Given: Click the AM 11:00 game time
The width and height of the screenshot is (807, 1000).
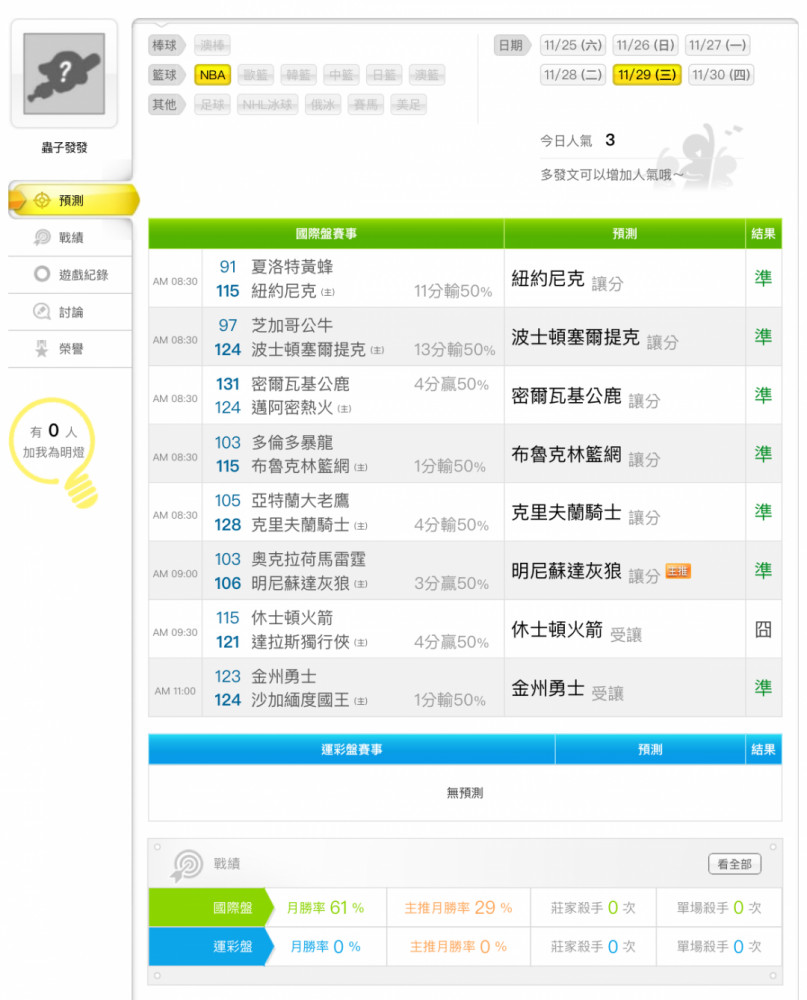Looking at the screenshot, I should coord(175,691).
